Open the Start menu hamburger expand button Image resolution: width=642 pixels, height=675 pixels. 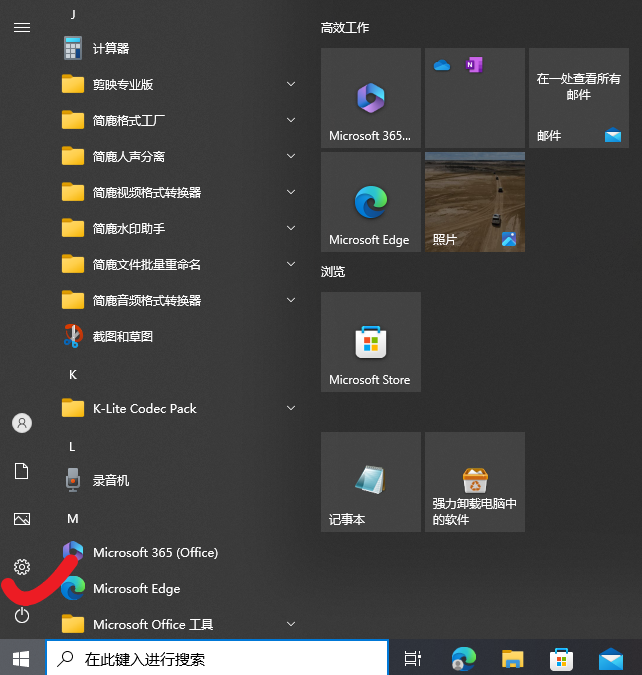22,28
